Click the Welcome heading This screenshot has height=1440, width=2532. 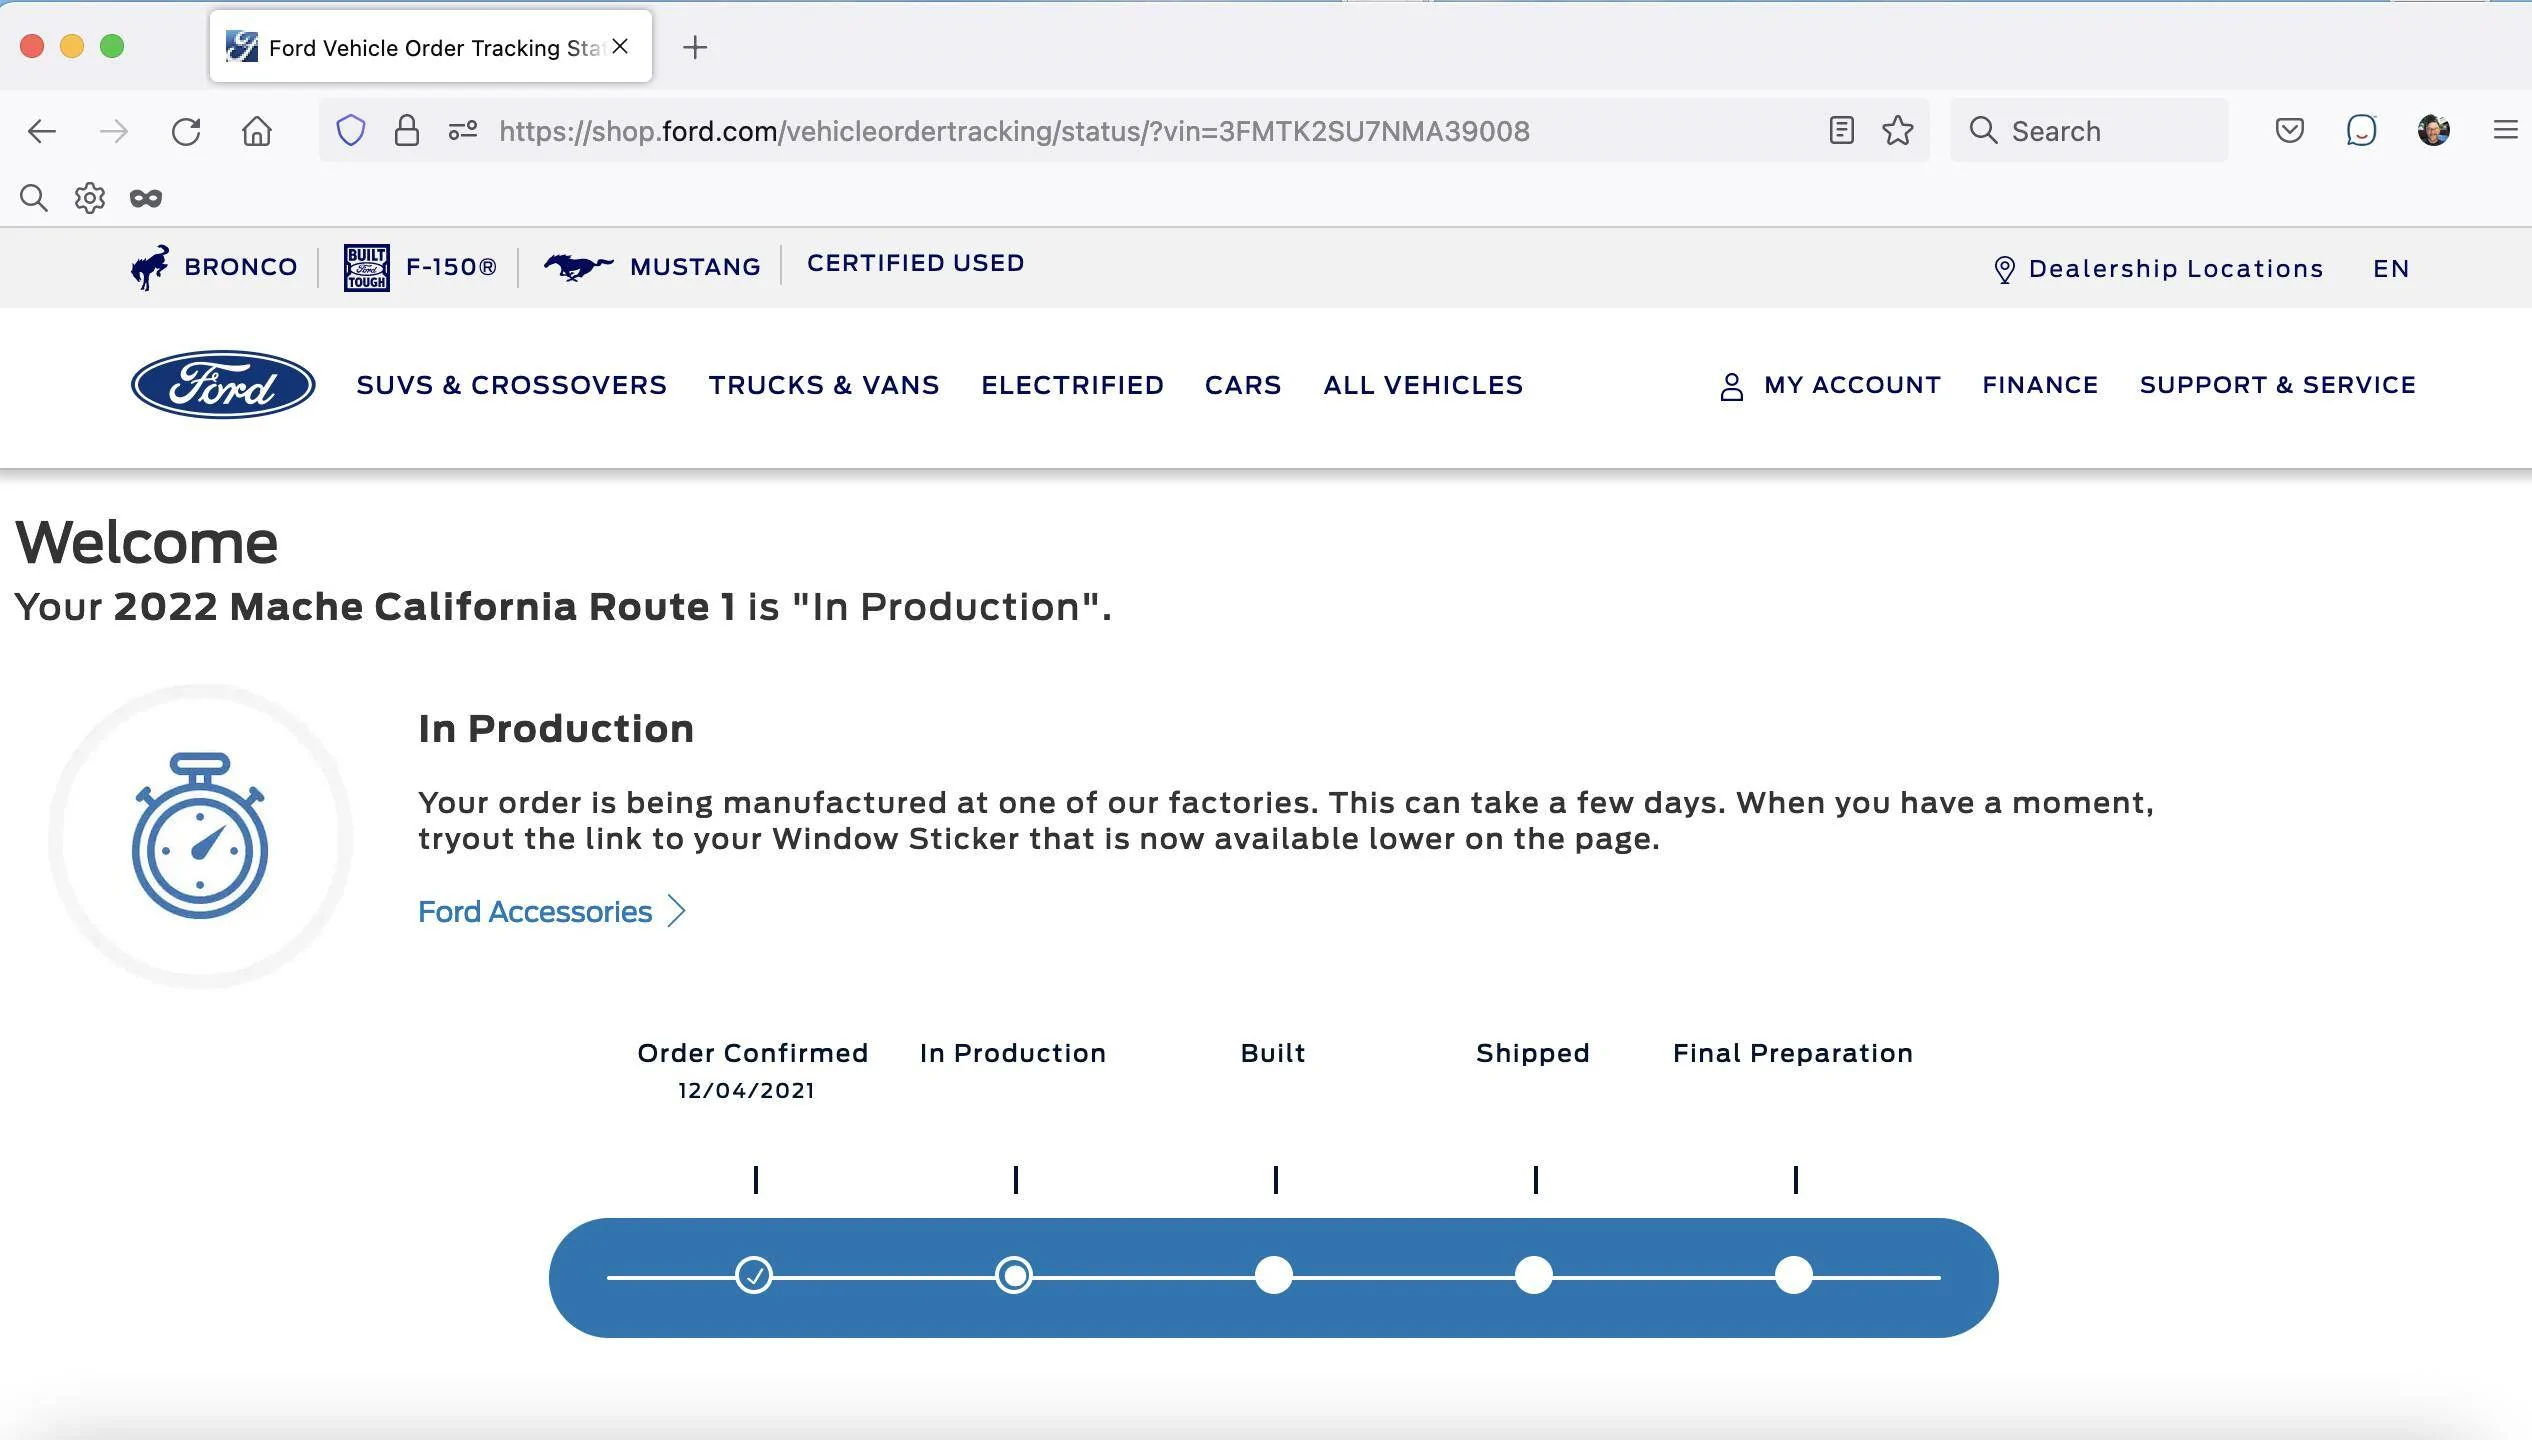(147, 543)
